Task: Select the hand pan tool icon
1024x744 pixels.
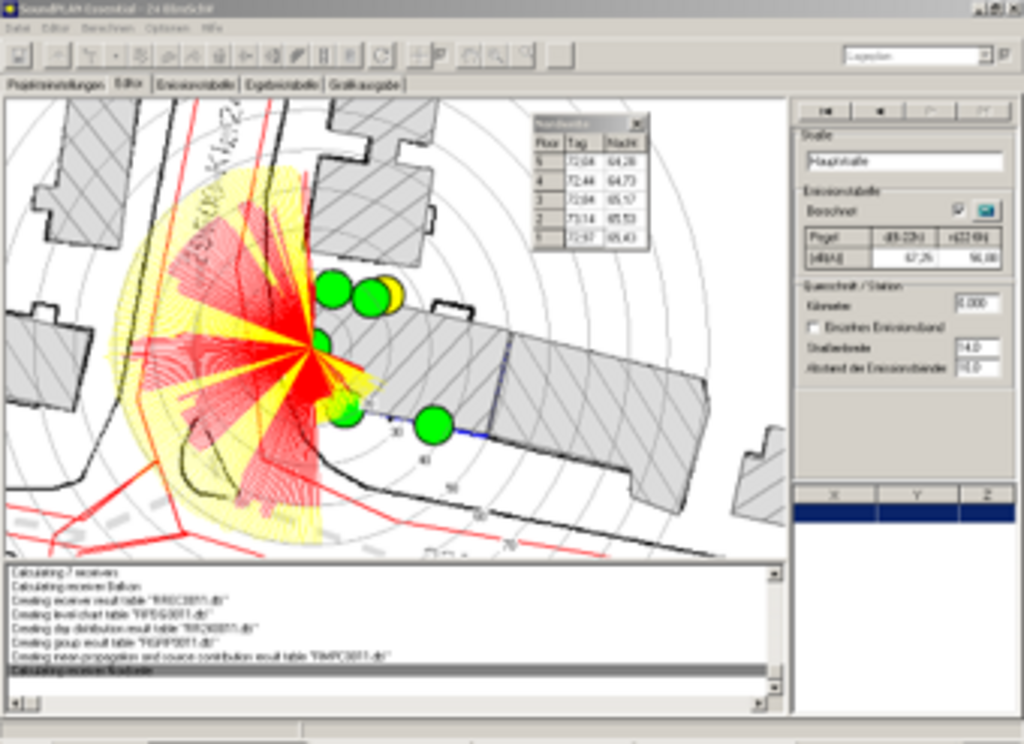Action: point(469,56)
